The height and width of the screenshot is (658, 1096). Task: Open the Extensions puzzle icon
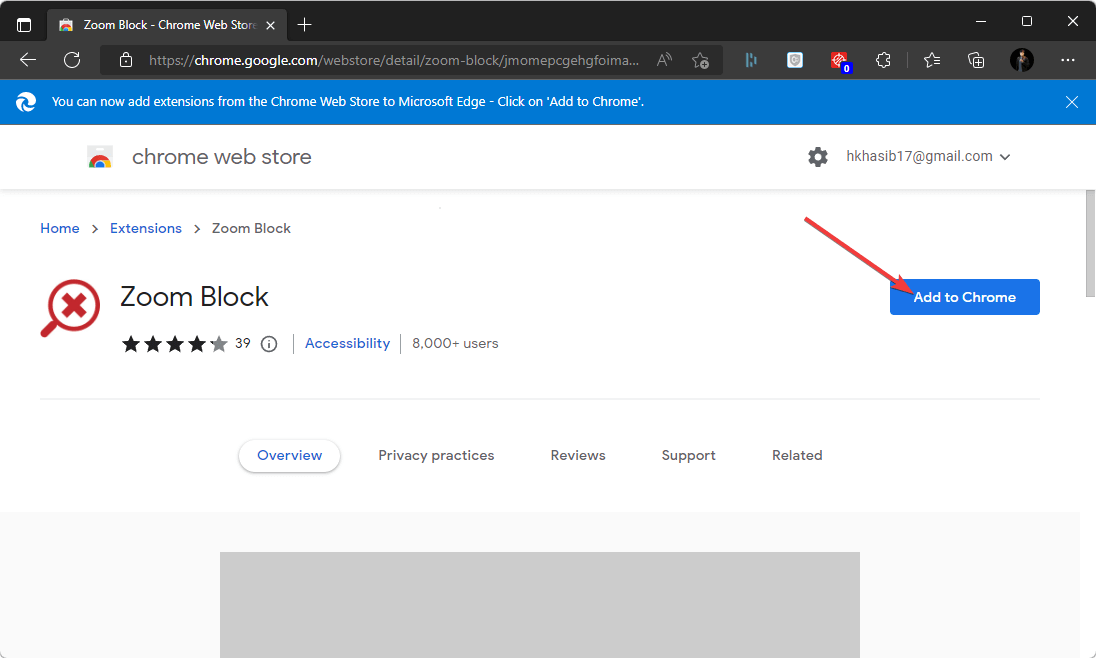point(884,60)
